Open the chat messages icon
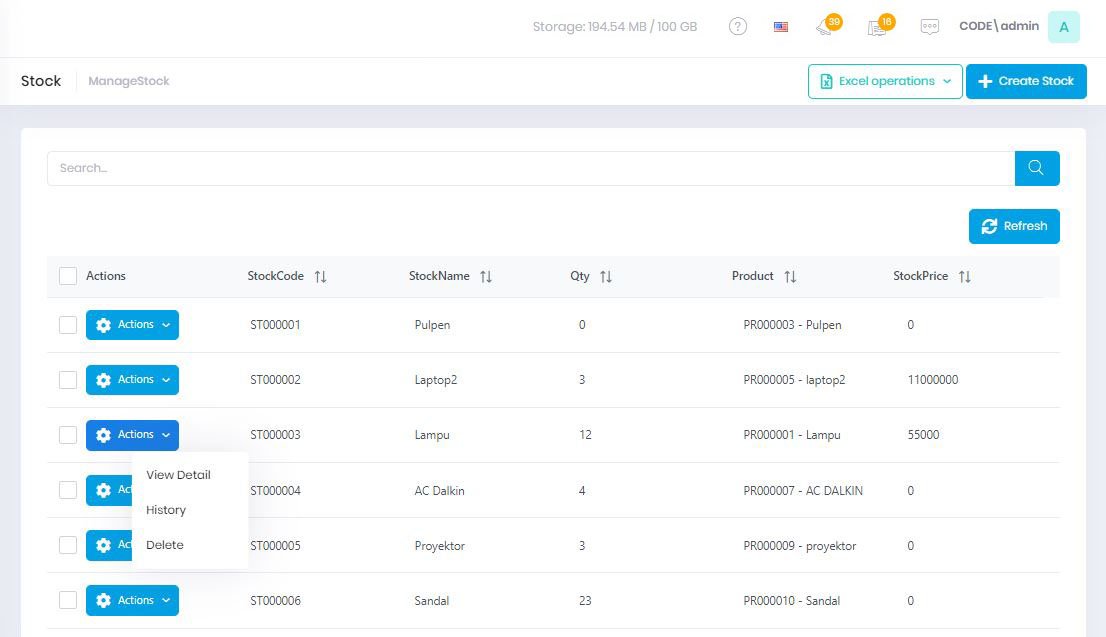Screen dimensions: 1106x637 pos(930,27)
